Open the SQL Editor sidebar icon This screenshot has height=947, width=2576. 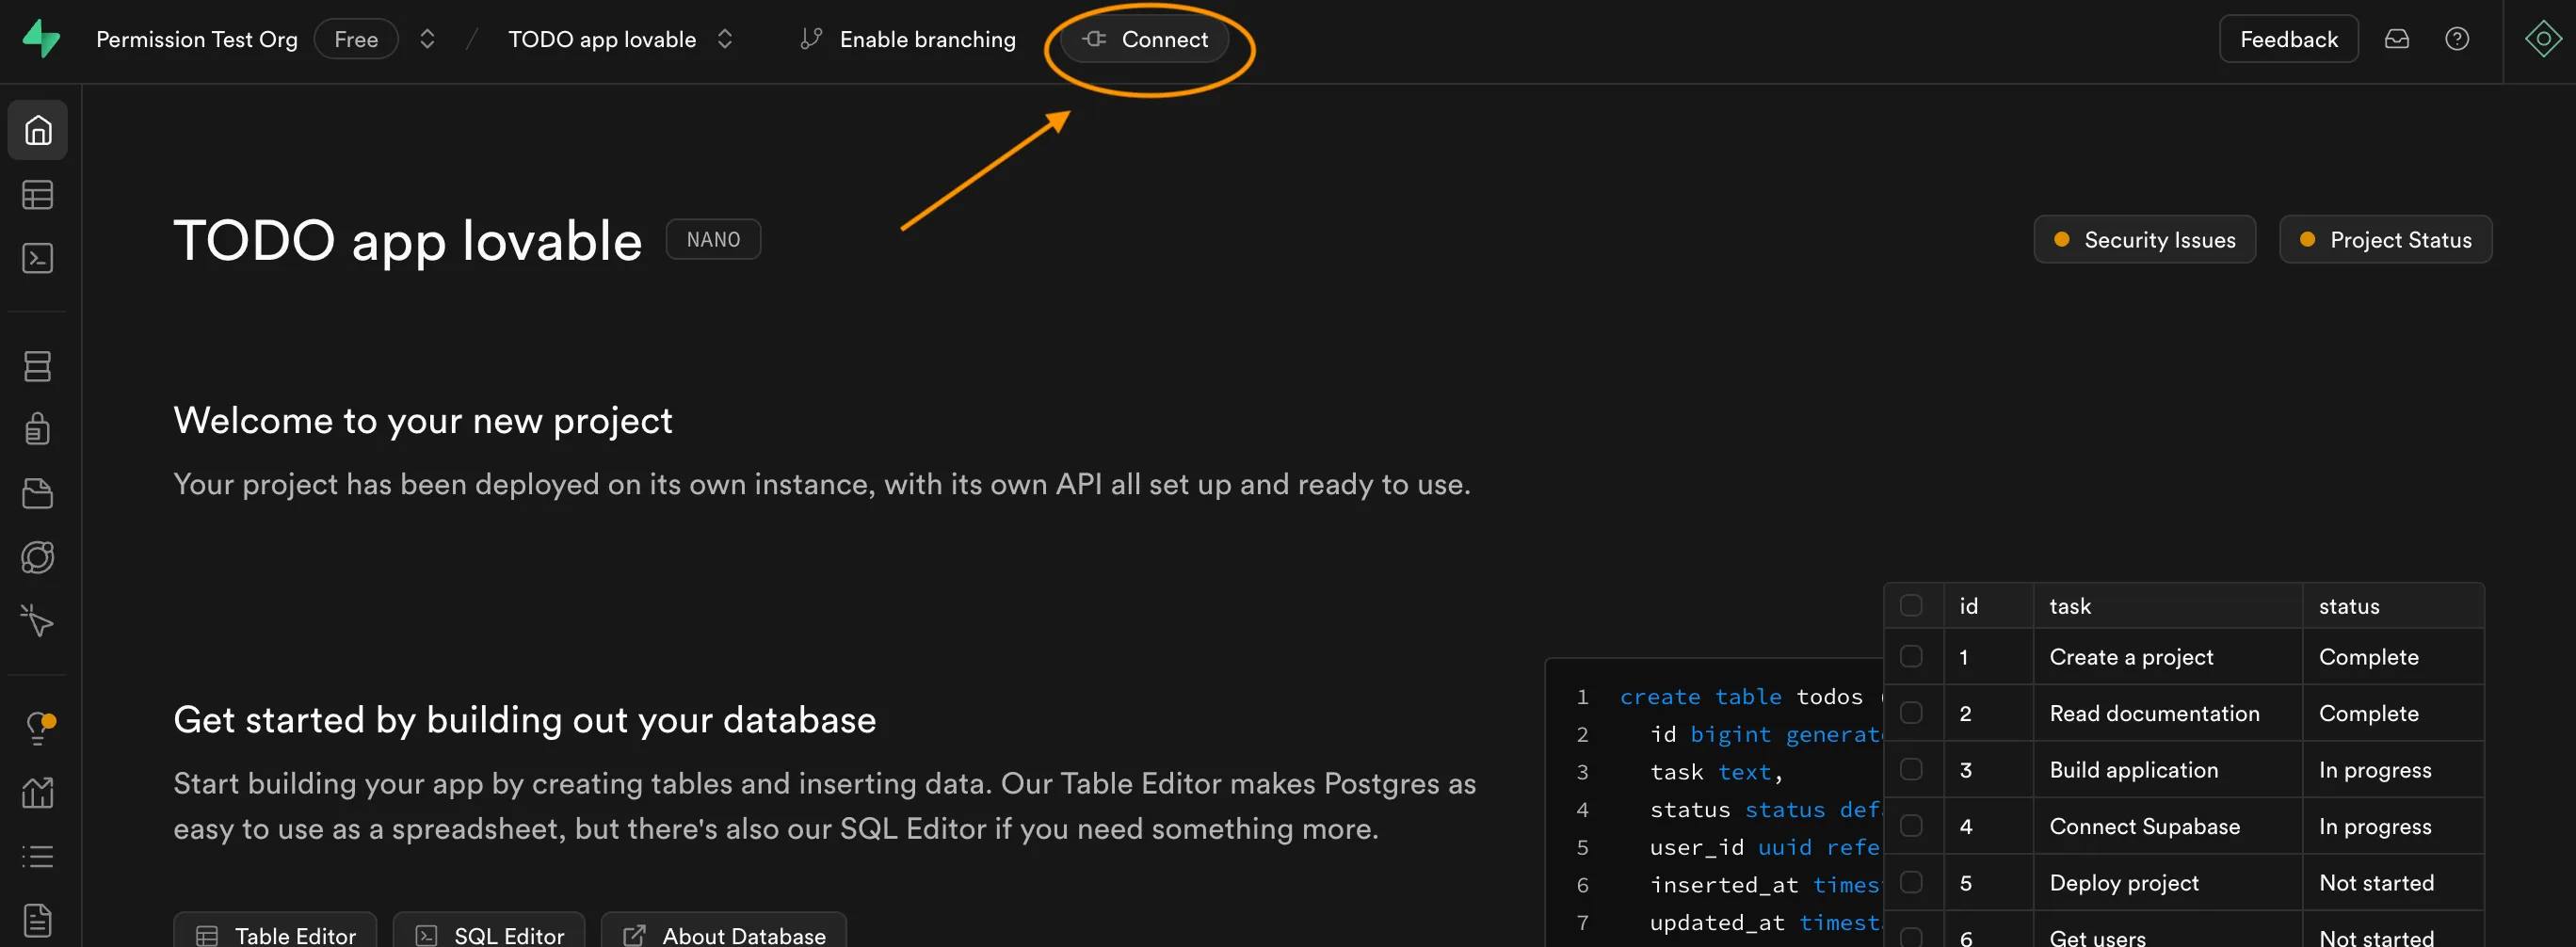coord(37,258)
